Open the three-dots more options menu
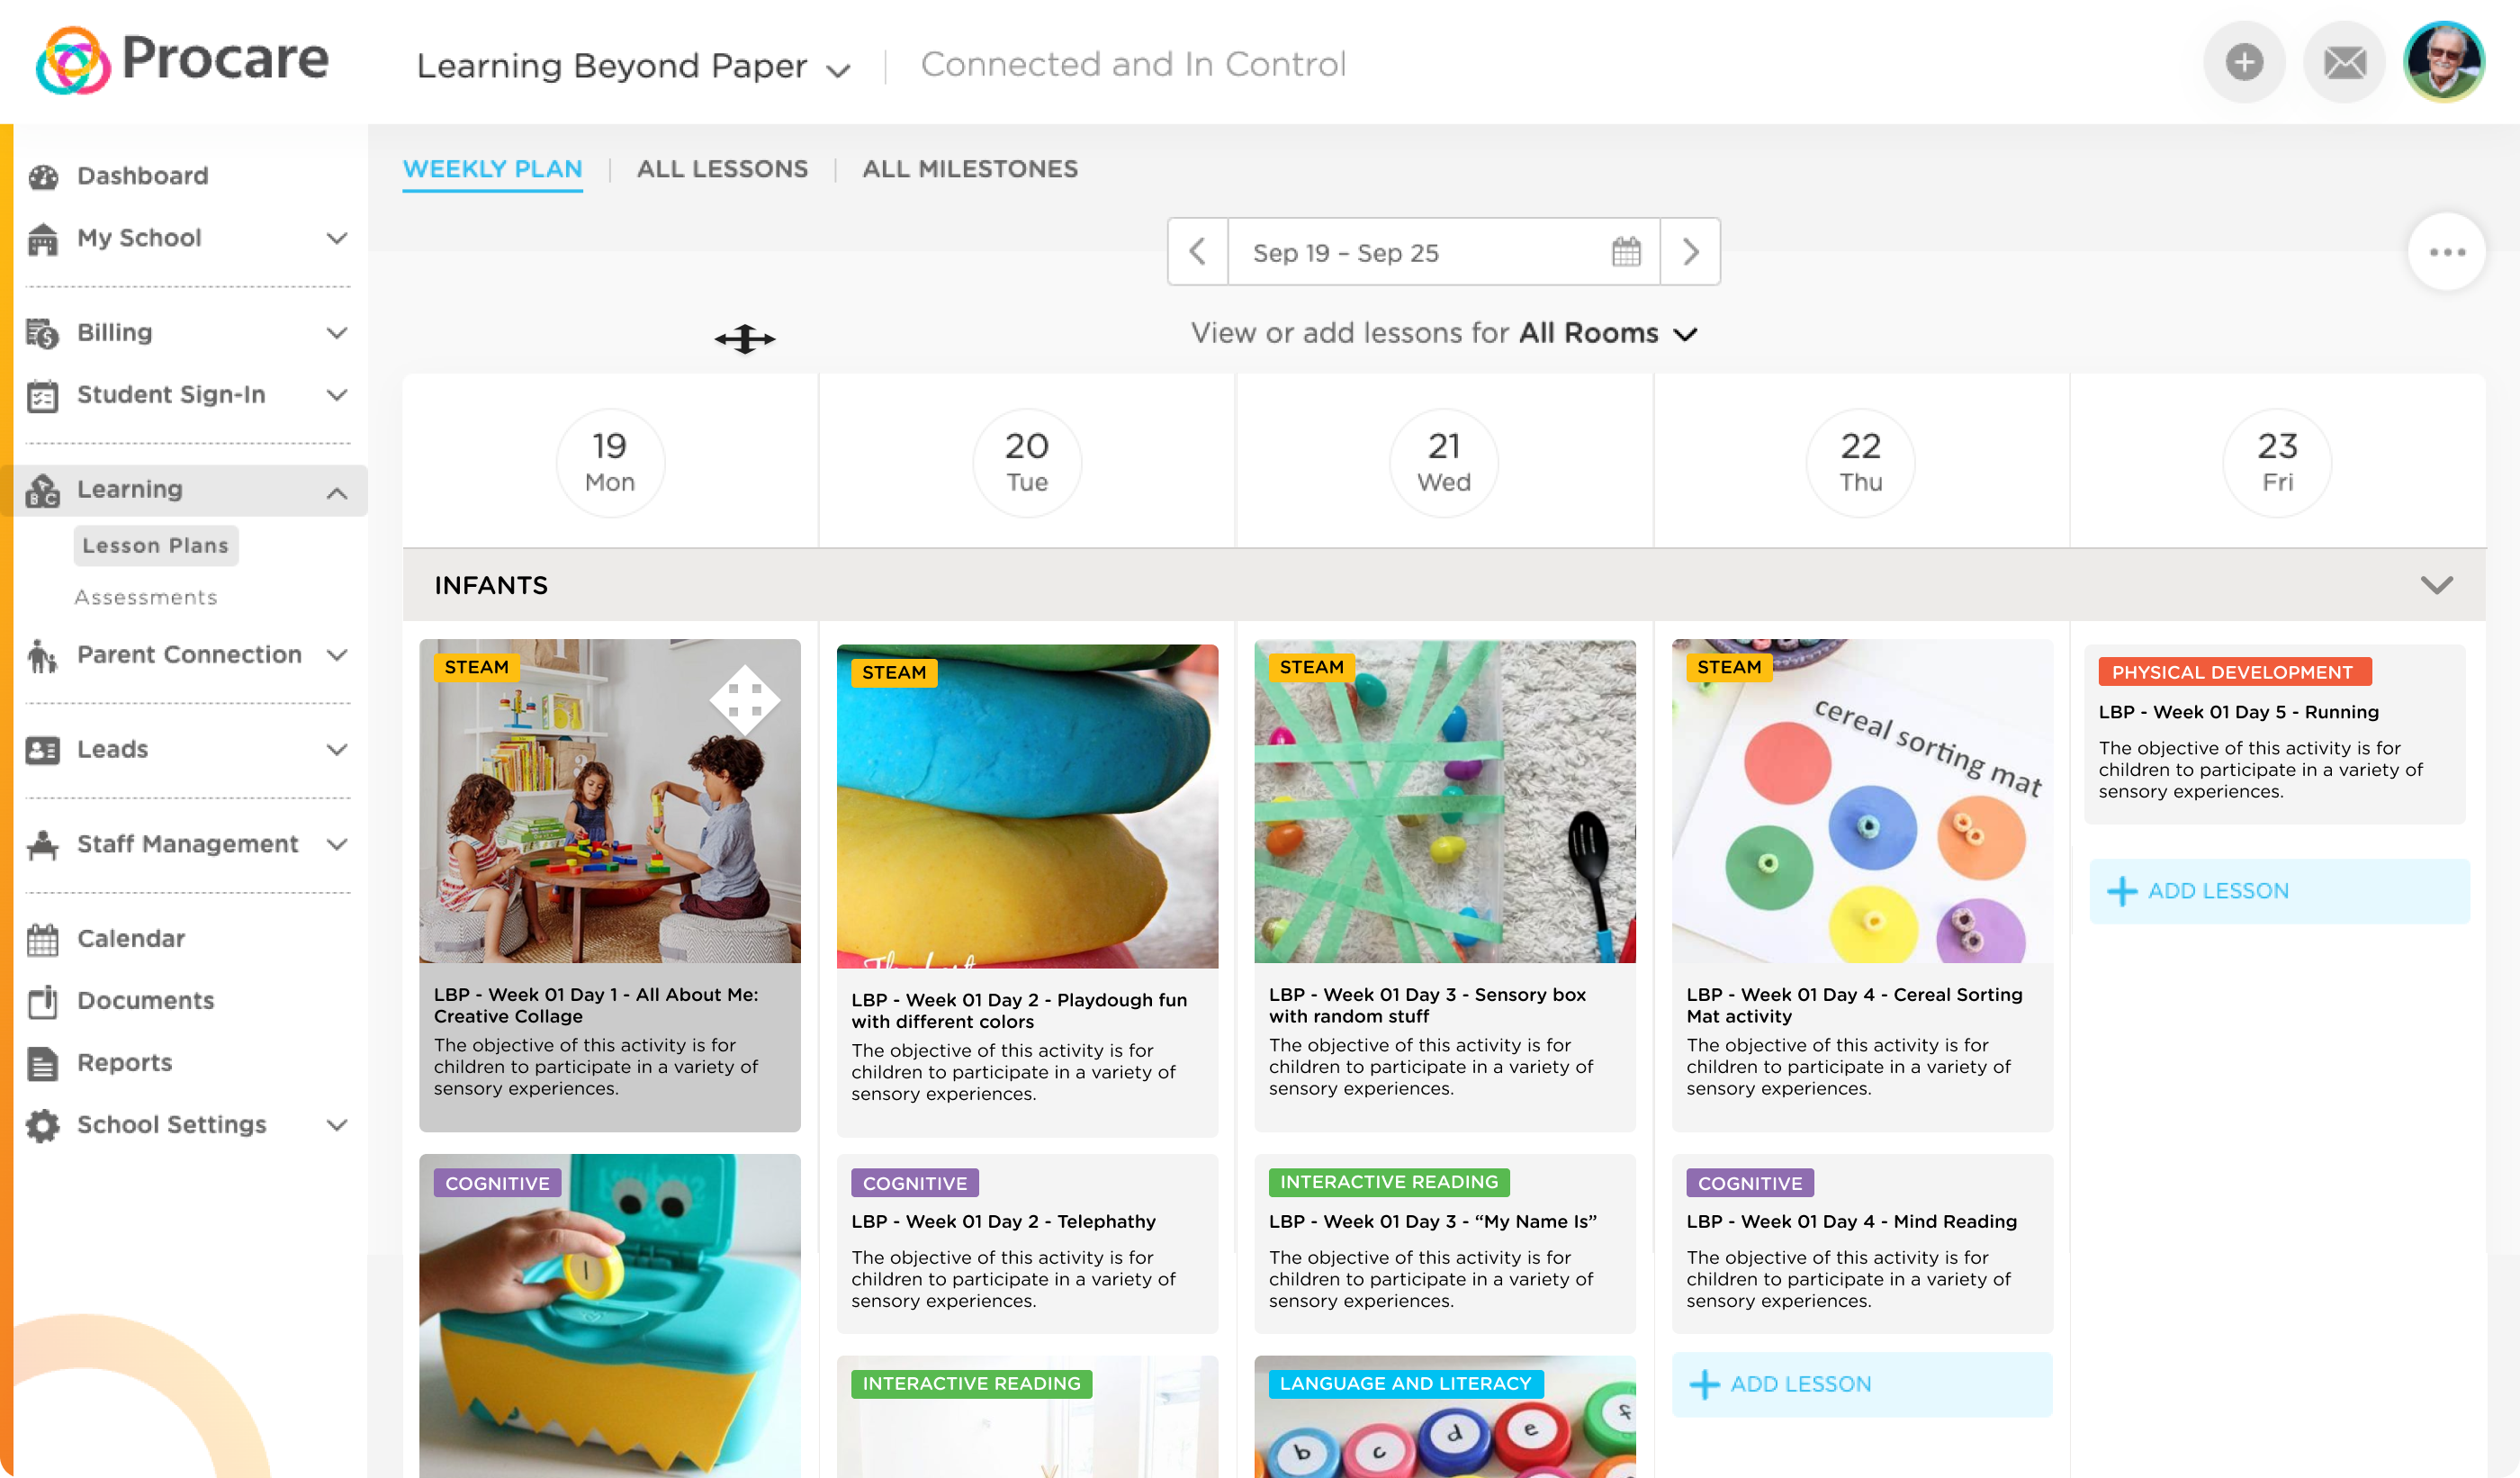Image resolution: width=2520 pixels, height=1478 pixels. [2446, 252]
